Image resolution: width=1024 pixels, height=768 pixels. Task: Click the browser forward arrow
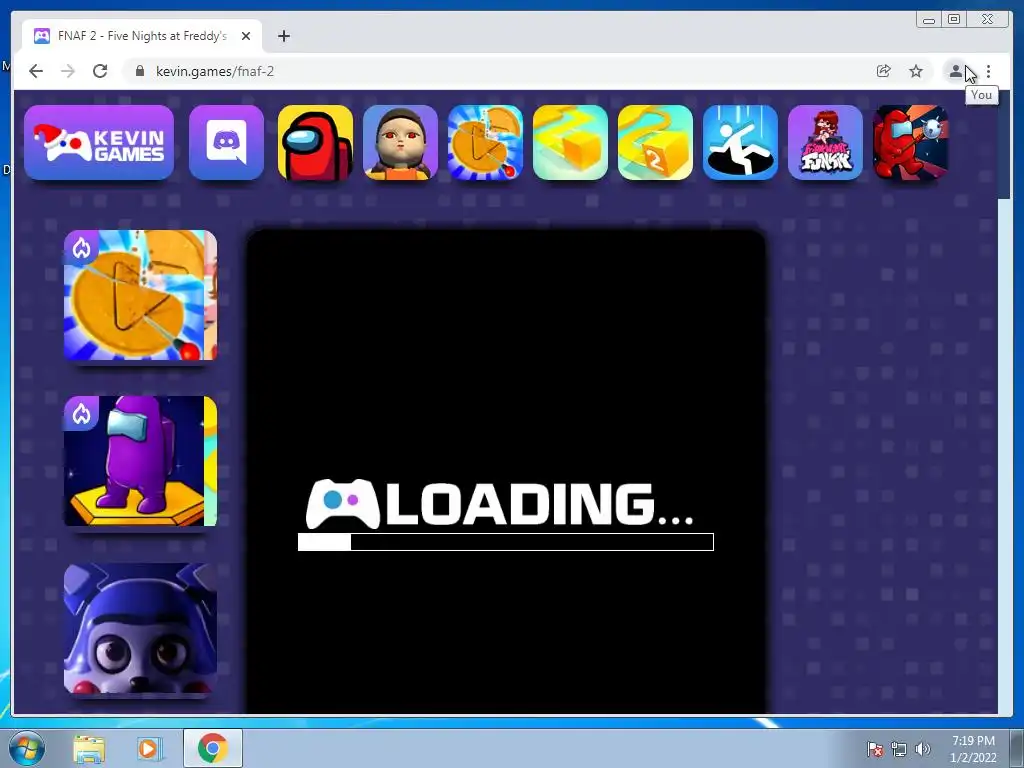tap(68, 71)
